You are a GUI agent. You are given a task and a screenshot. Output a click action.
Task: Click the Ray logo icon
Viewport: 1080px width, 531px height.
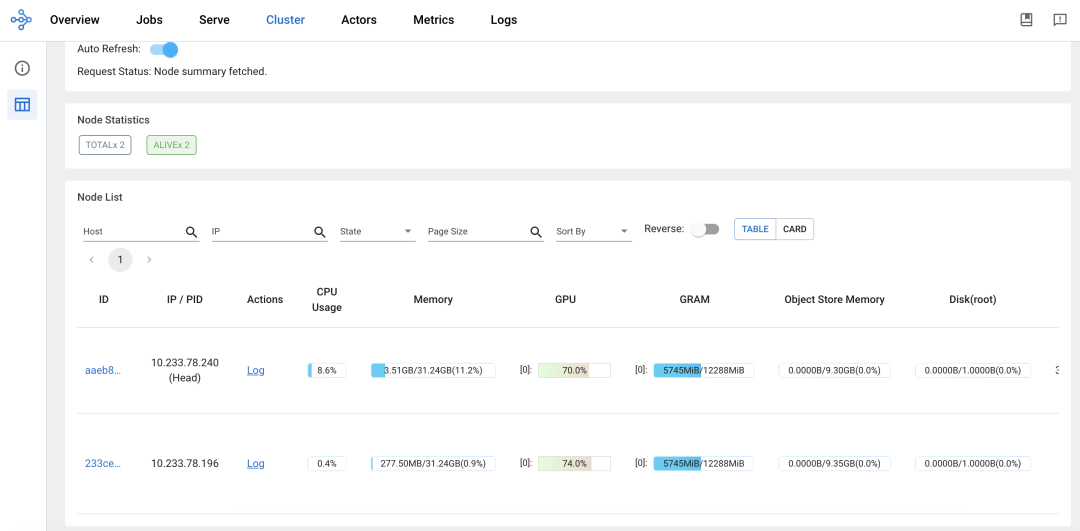tap(21, 20)
